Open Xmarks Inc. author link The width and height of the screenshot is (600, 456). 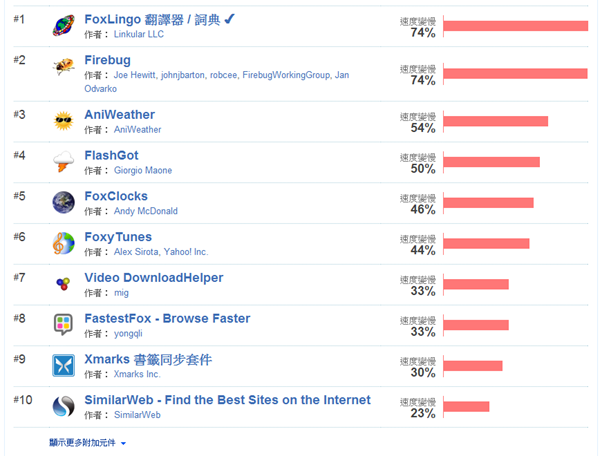(x=137, y=374)
